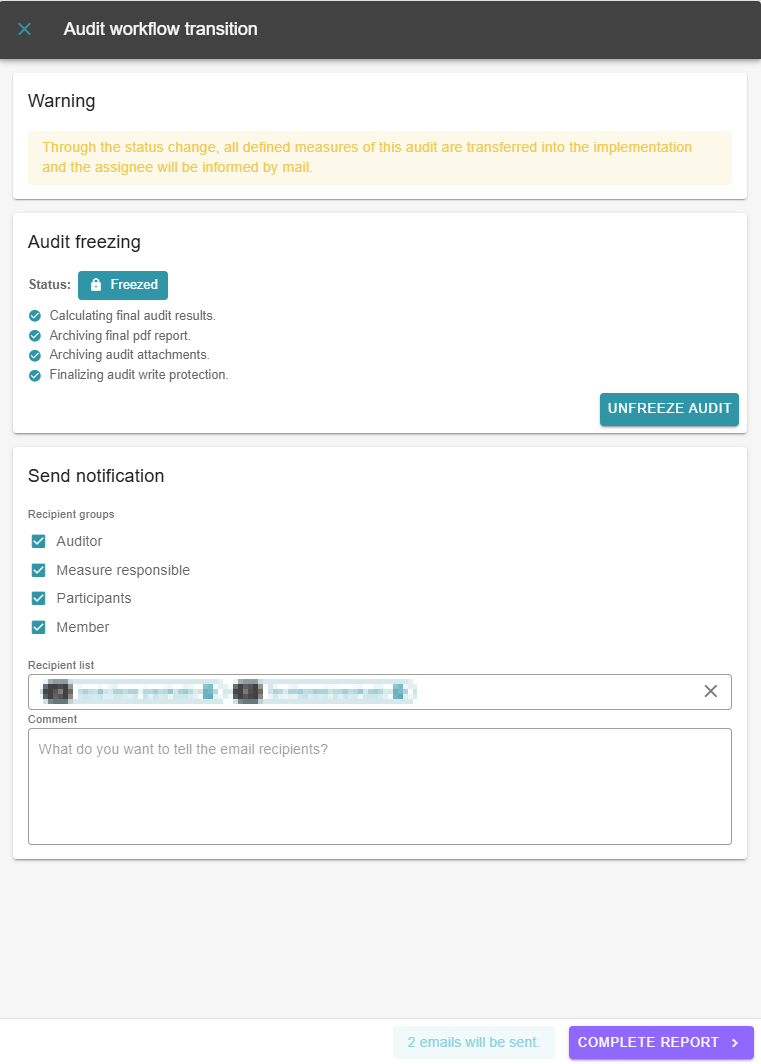Remove the second recipient chip
Image resolution: width=761 pixels, height=1064 pixels.
click(x=399, y=691)
